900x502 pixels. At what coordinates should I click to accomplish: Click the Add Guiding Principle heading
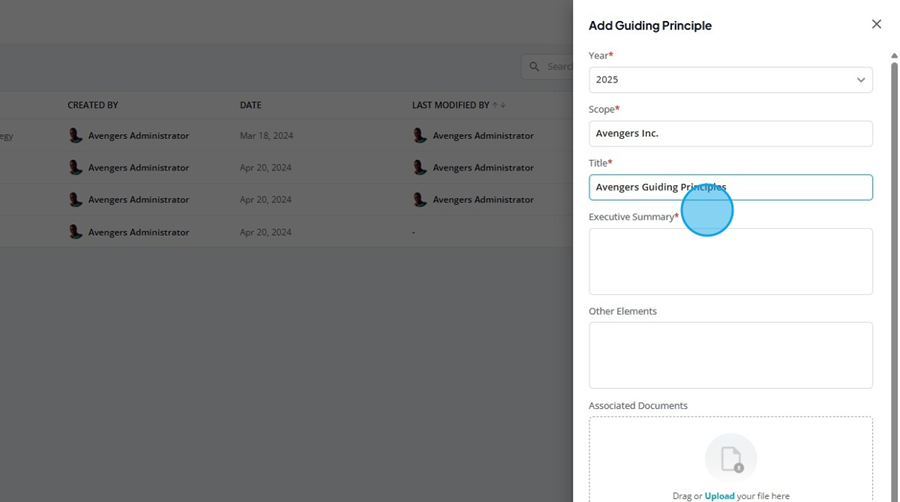(650, 25)
